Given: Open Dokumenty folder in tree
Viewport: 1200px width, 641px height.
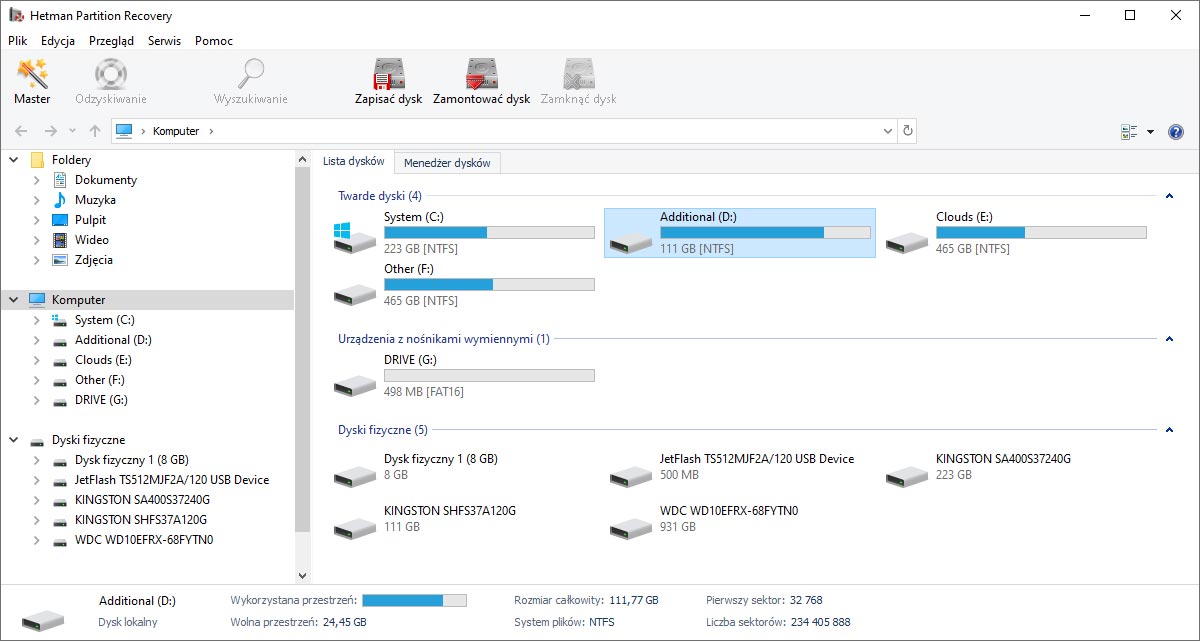Looking at the screenshot, I should [x=105, y=180].
